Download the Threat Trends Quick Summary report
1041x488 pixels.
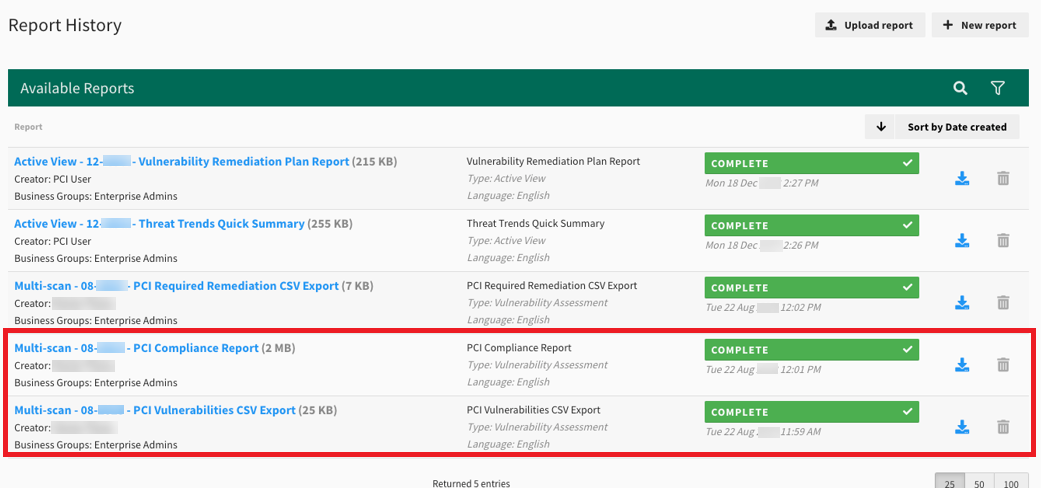pyautogui.click(x=962, y=240)
